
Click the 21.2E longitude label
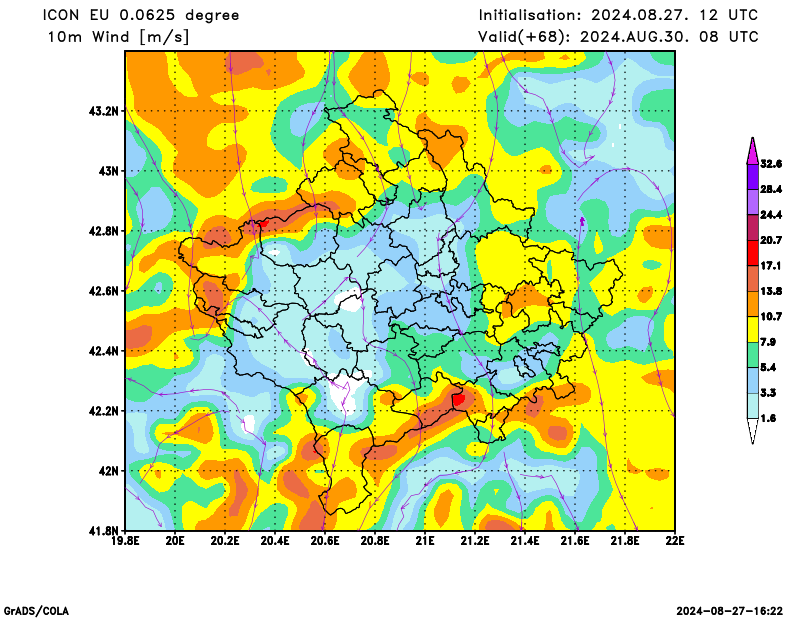475,540
